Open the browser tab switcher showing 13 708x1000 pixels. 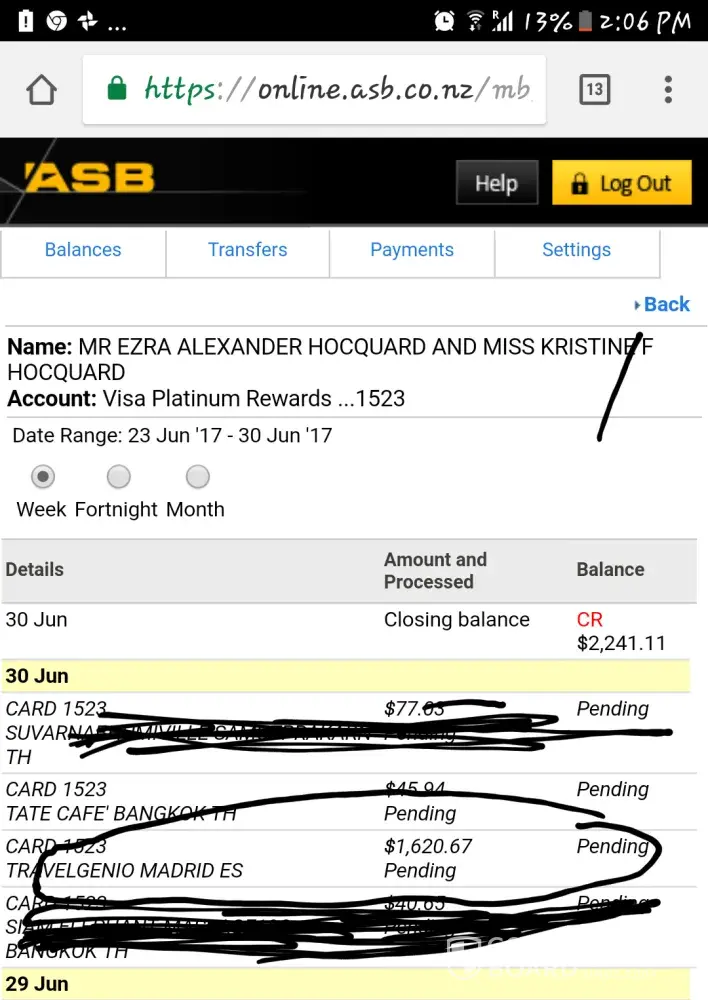coord(594,89)
